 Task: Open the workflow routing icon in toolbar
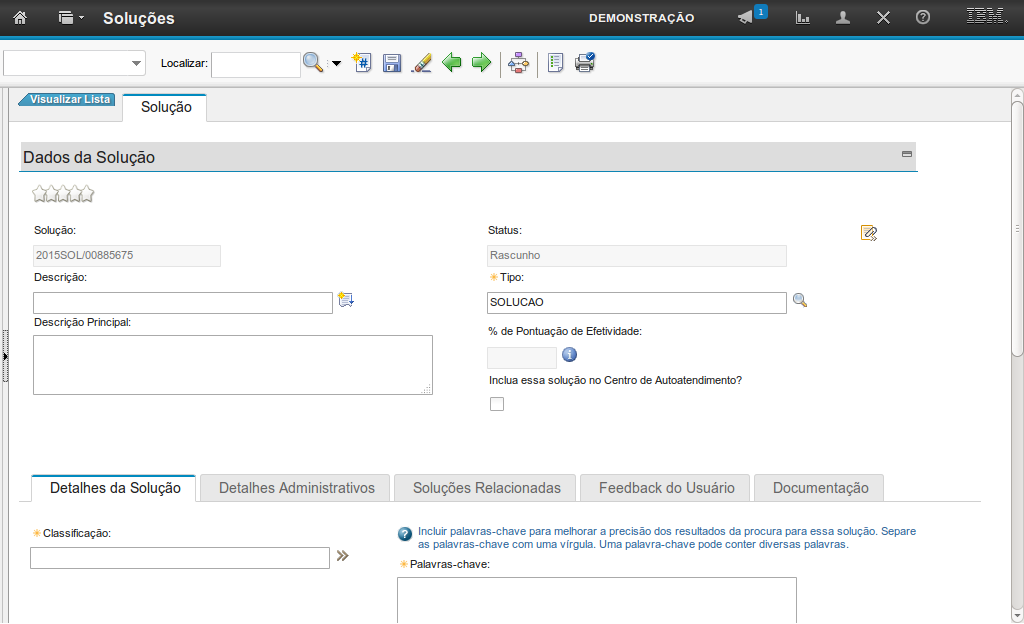pyautogui.click(x=518, y=63)
